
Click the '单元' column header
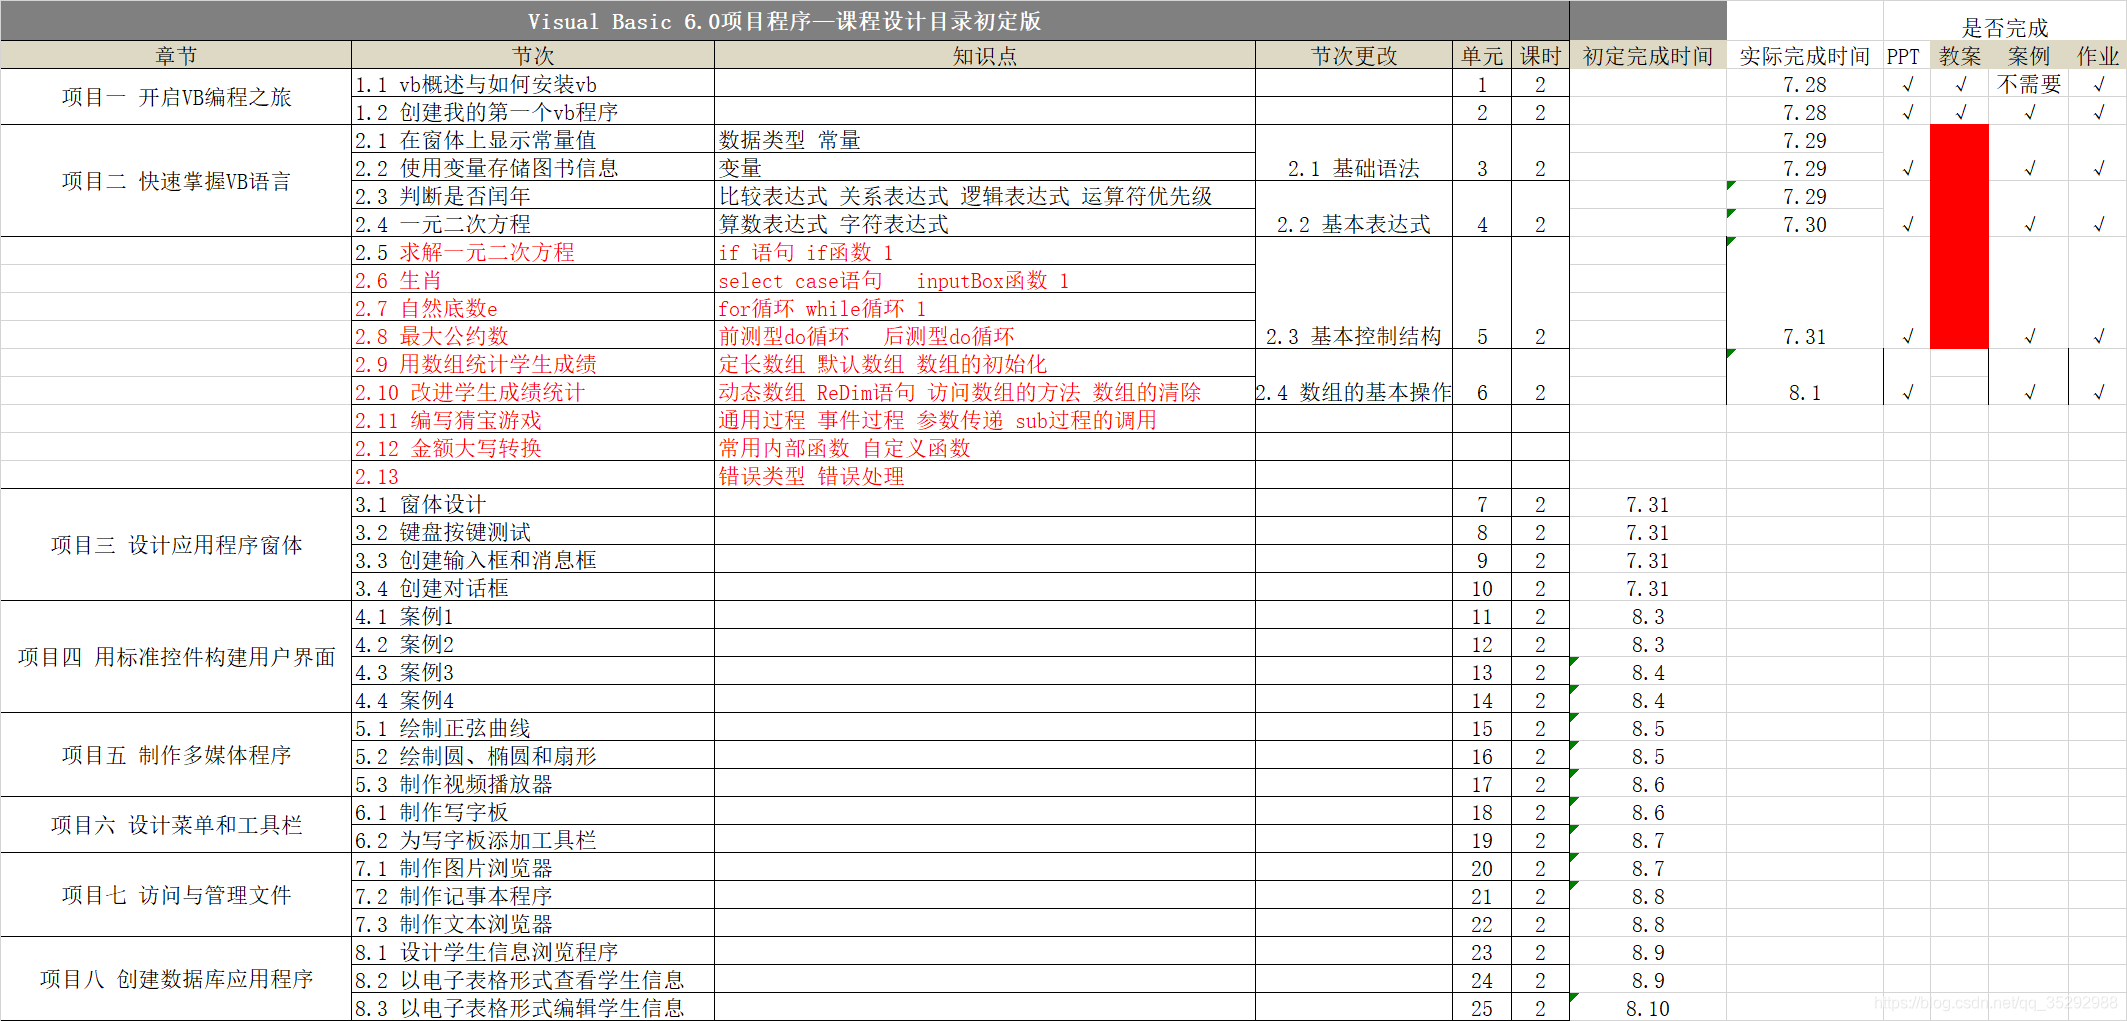[x=1482, y=56]
